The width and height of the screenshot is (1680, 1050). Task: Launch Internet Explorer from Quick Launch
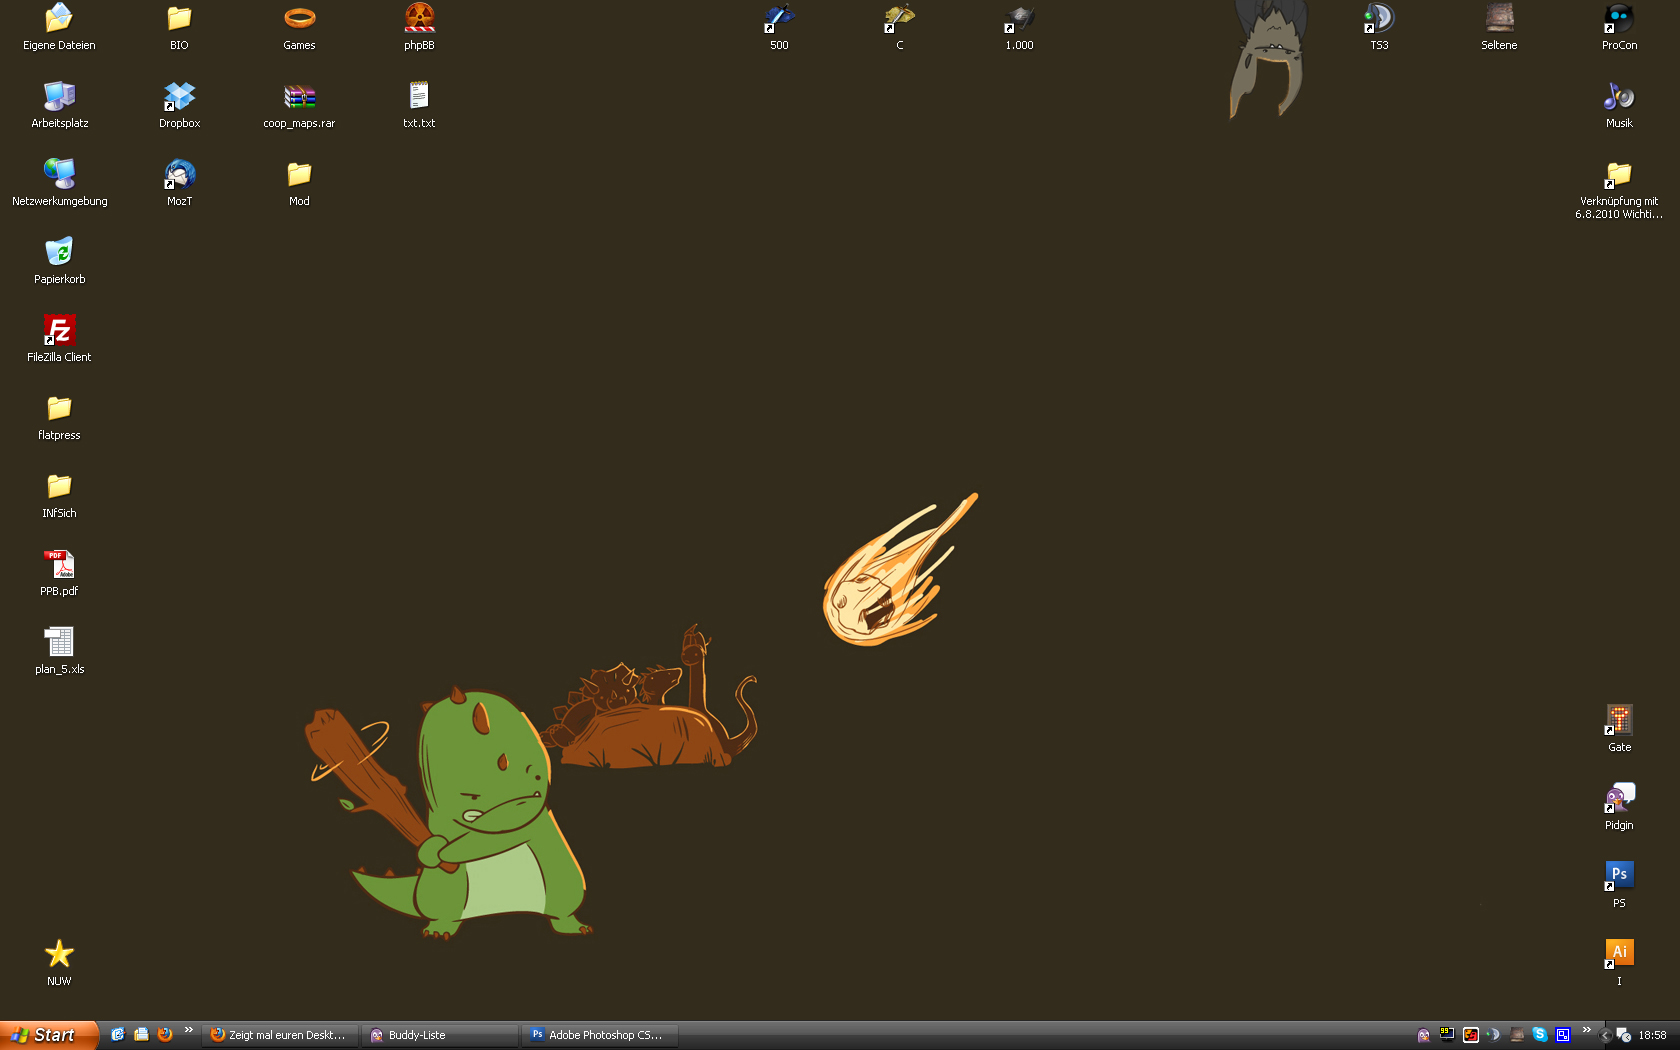117,1035
